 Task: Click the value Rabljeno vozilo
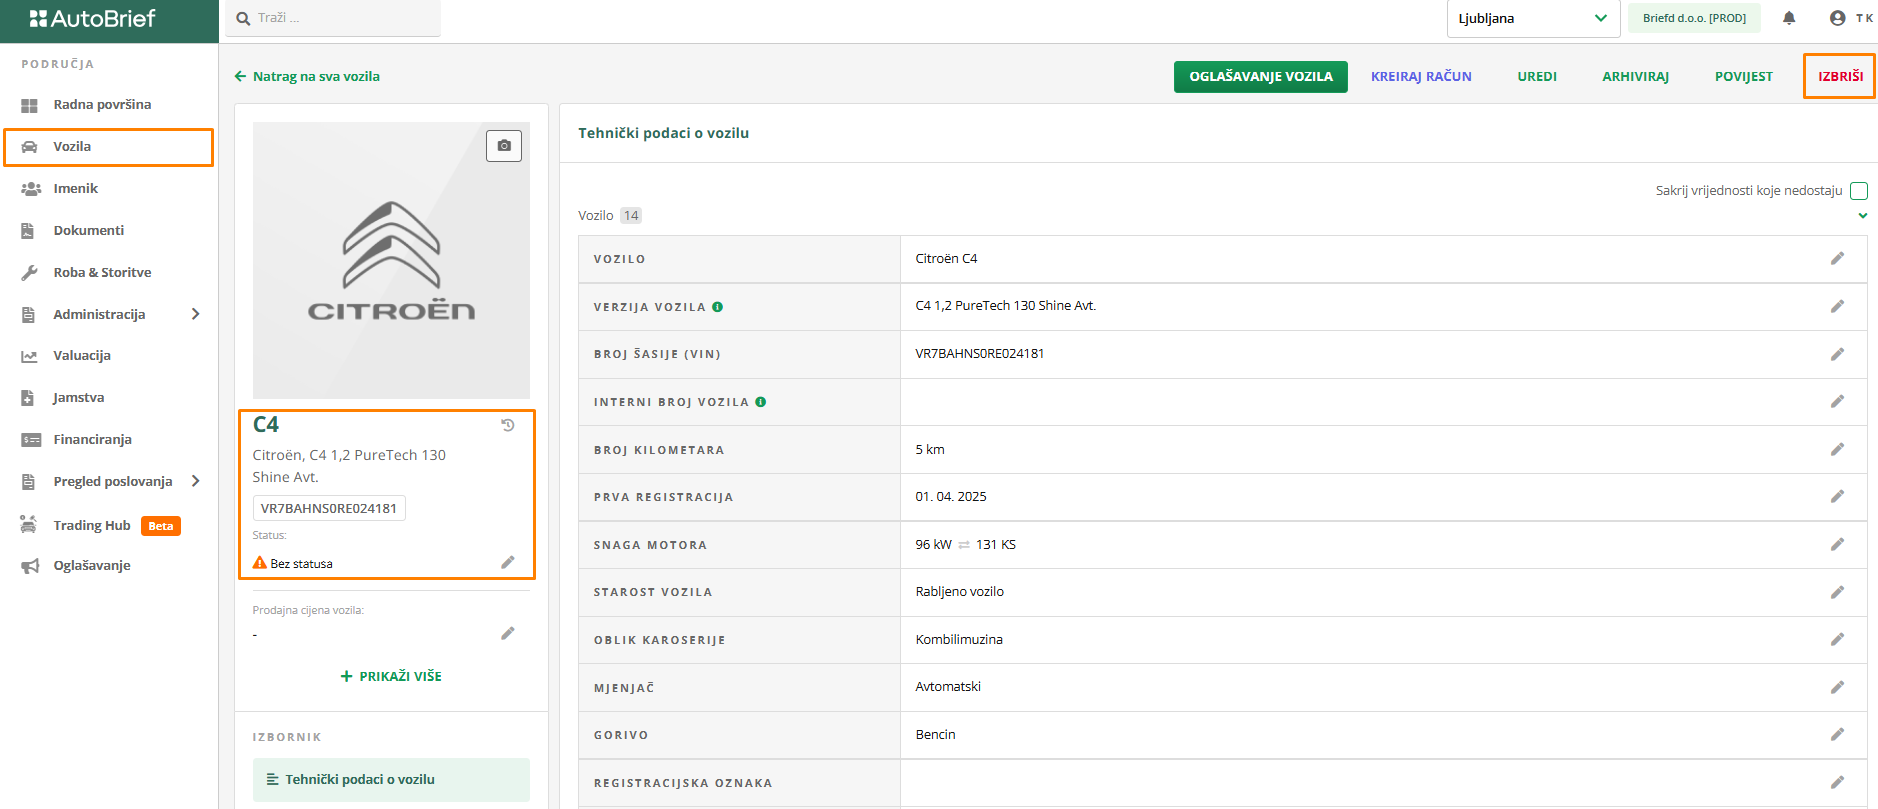960,592
